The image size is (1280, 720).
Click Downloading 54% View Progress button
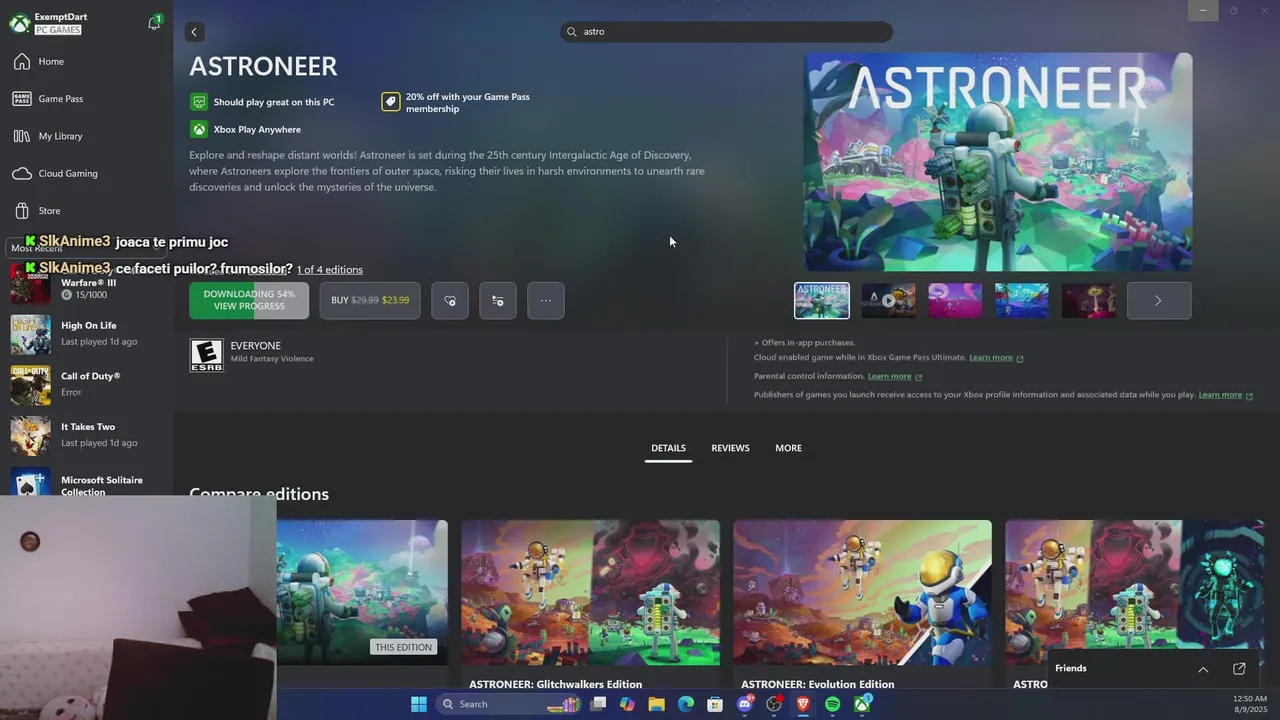pyautogui.click(x=249, y=300)
